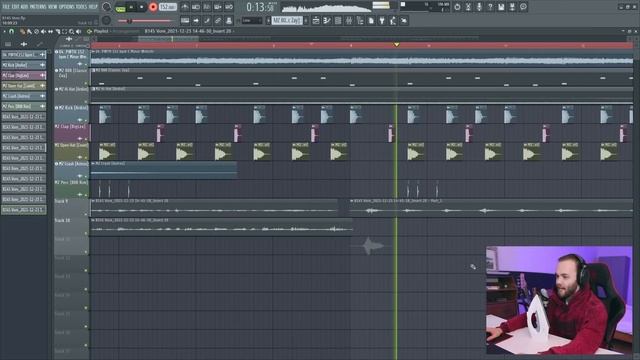Image resolution: width=640 pixels, height=360 pixels.
Task: Toggle pattern/song playback mode
Action: pyautogui.click(x=120, y=7)
